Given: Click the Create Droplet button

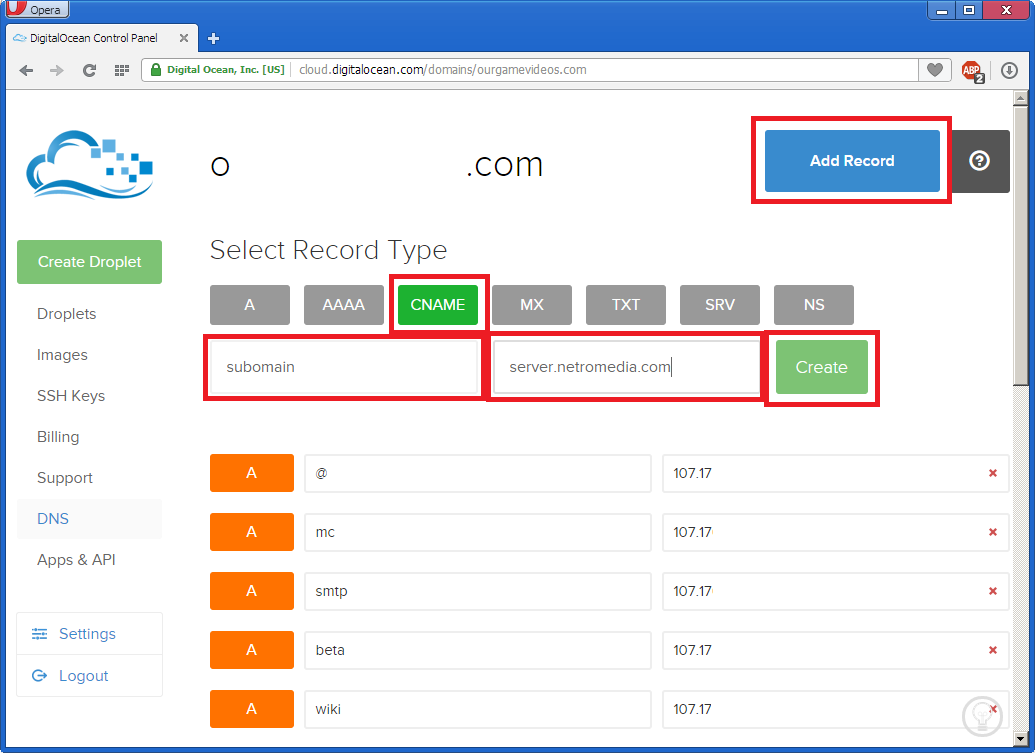Looking at the screenshot, I should pos(90,262).
